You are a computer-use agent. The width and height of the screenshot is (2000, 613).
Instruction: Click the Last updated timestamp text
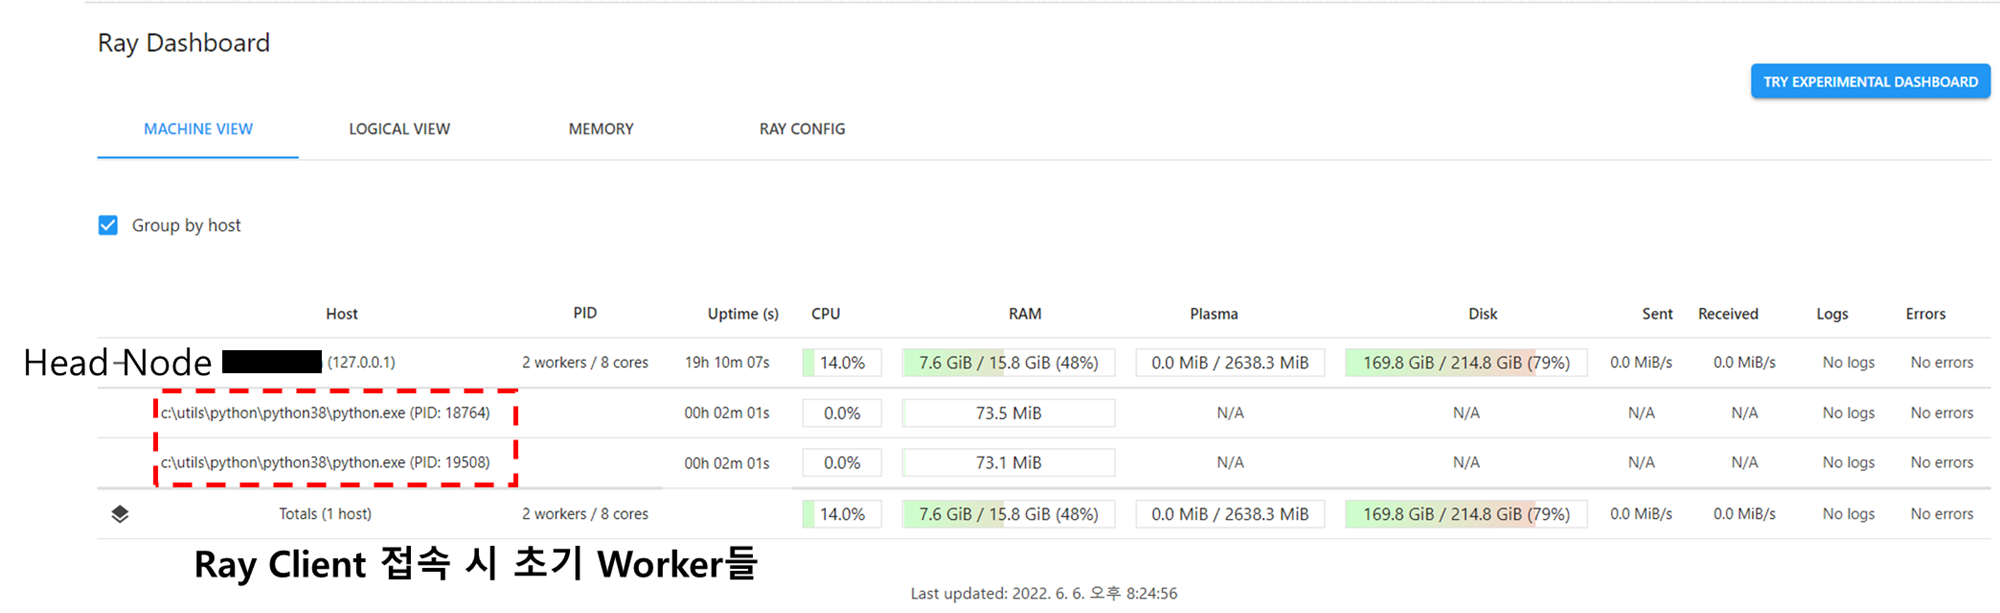[1044, 594]
